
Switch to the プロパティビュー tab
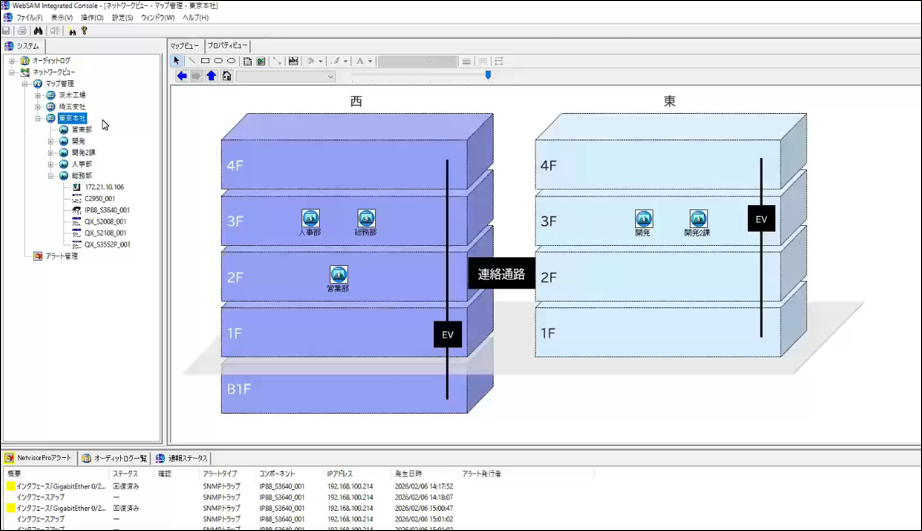pyautogui.click(x=227, y=46)
